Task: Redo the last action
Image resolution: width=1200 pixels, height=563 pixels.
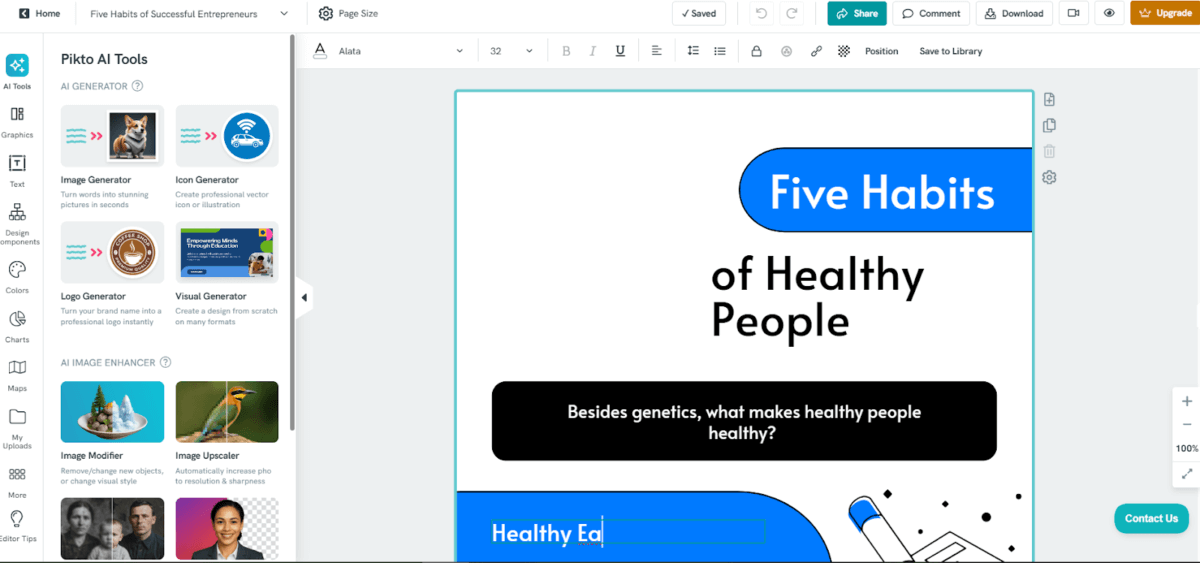Action: tap(792, 14)
